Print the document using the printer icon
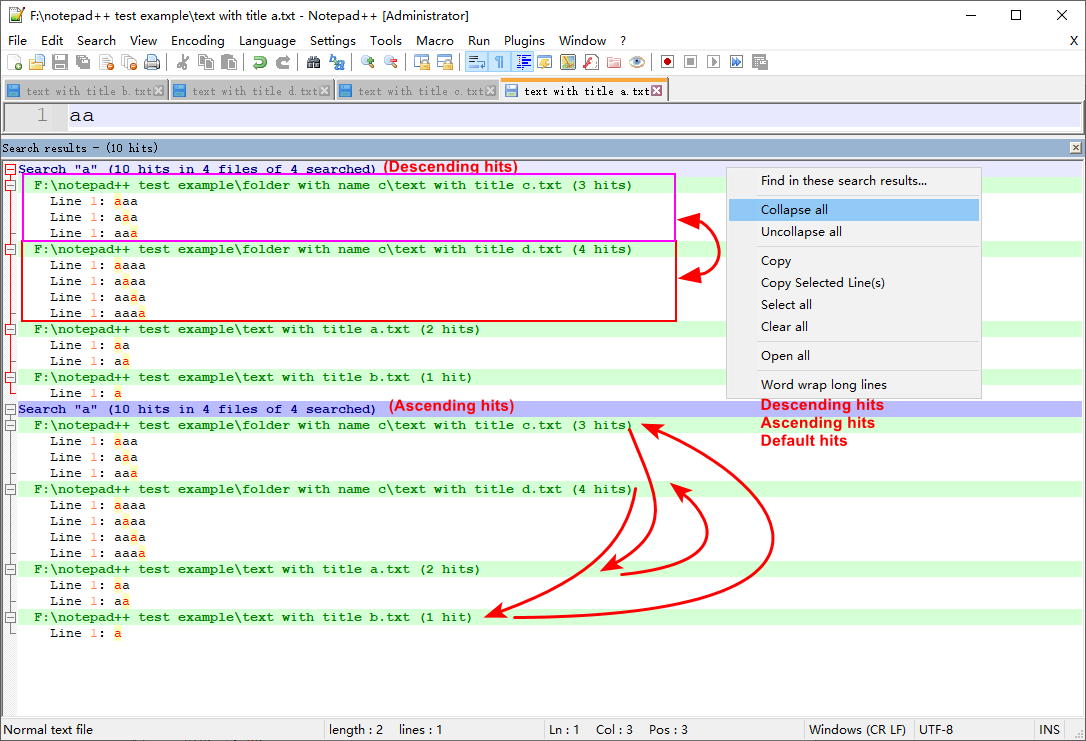The height and width of the screenshot is (741, 1086). 152,62
